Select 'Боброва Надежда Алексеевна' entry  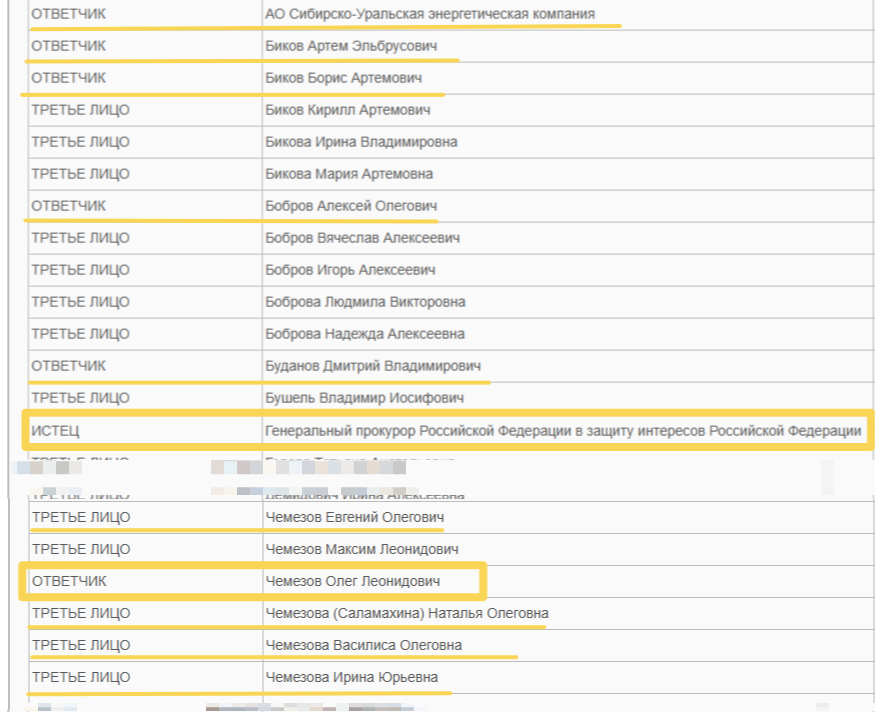point(365,334)
